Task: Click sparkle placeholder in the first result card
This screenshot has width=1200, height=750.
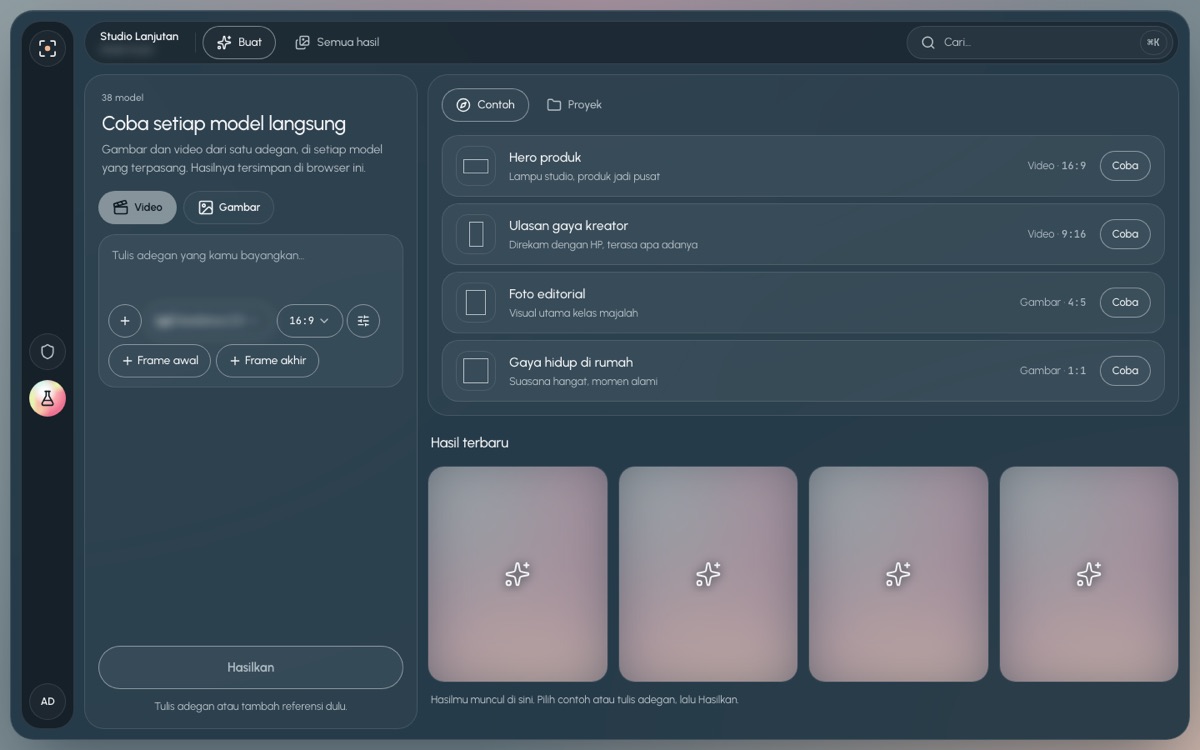Action: (x=517, y=574)
